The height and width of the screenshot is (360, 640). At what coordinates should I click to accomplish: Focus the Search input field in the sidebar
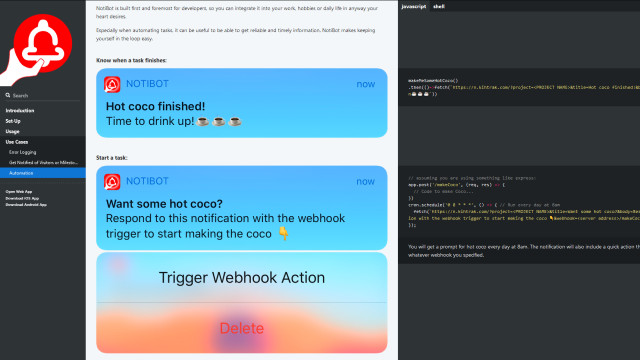43,96
